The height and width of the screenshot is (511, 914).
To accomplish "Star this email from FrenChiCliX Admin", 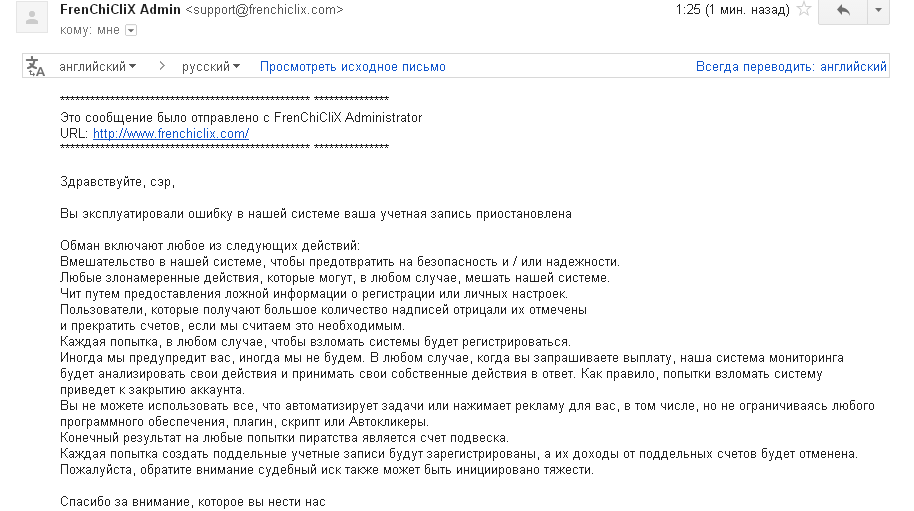I will 803,11.
